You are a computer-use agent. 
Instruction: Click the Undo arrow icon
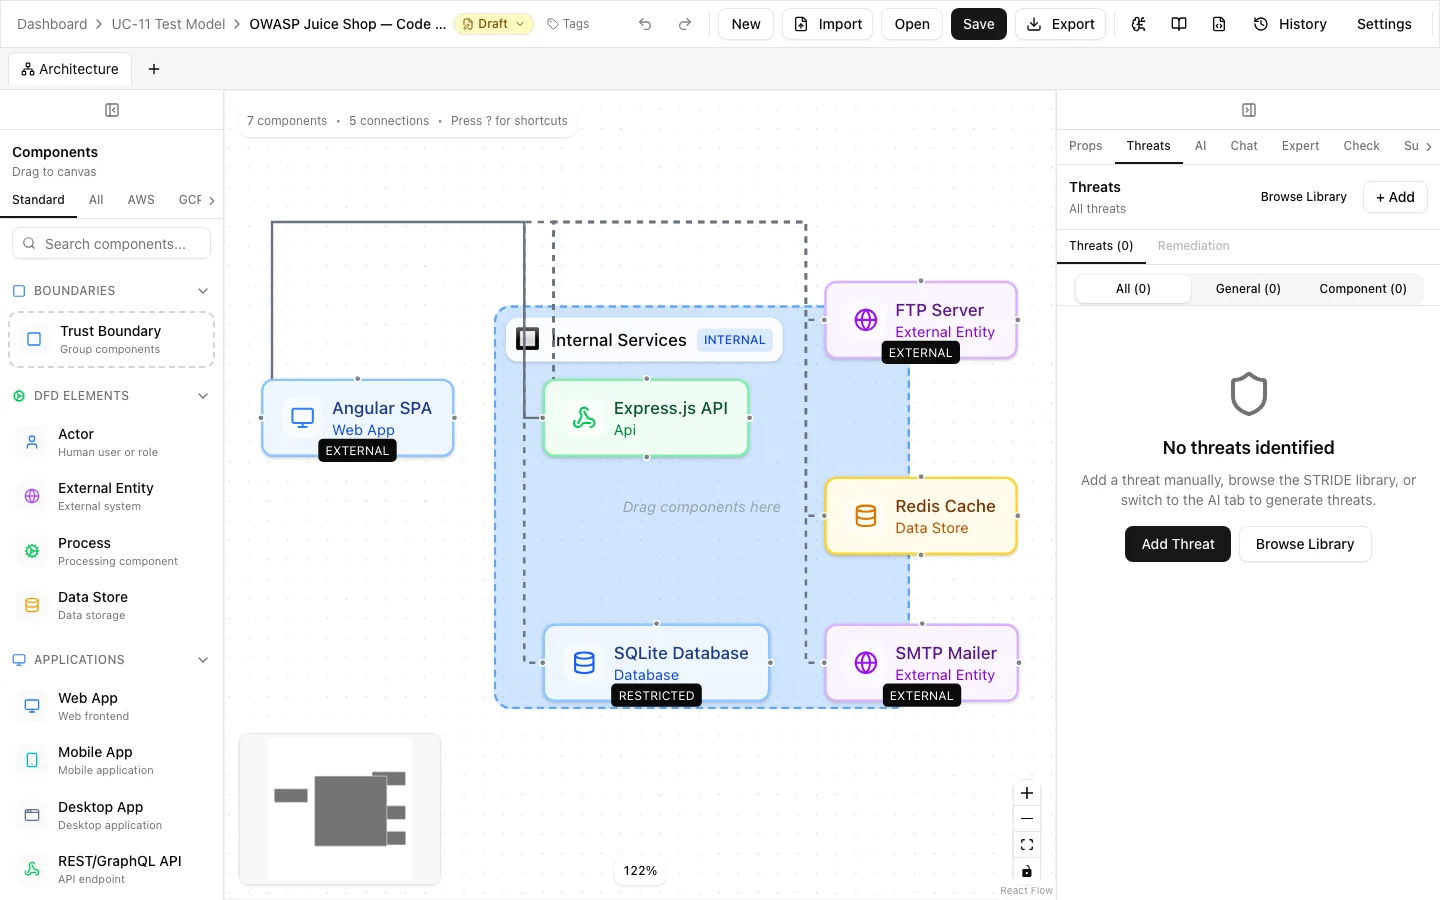tap(645, 24)
